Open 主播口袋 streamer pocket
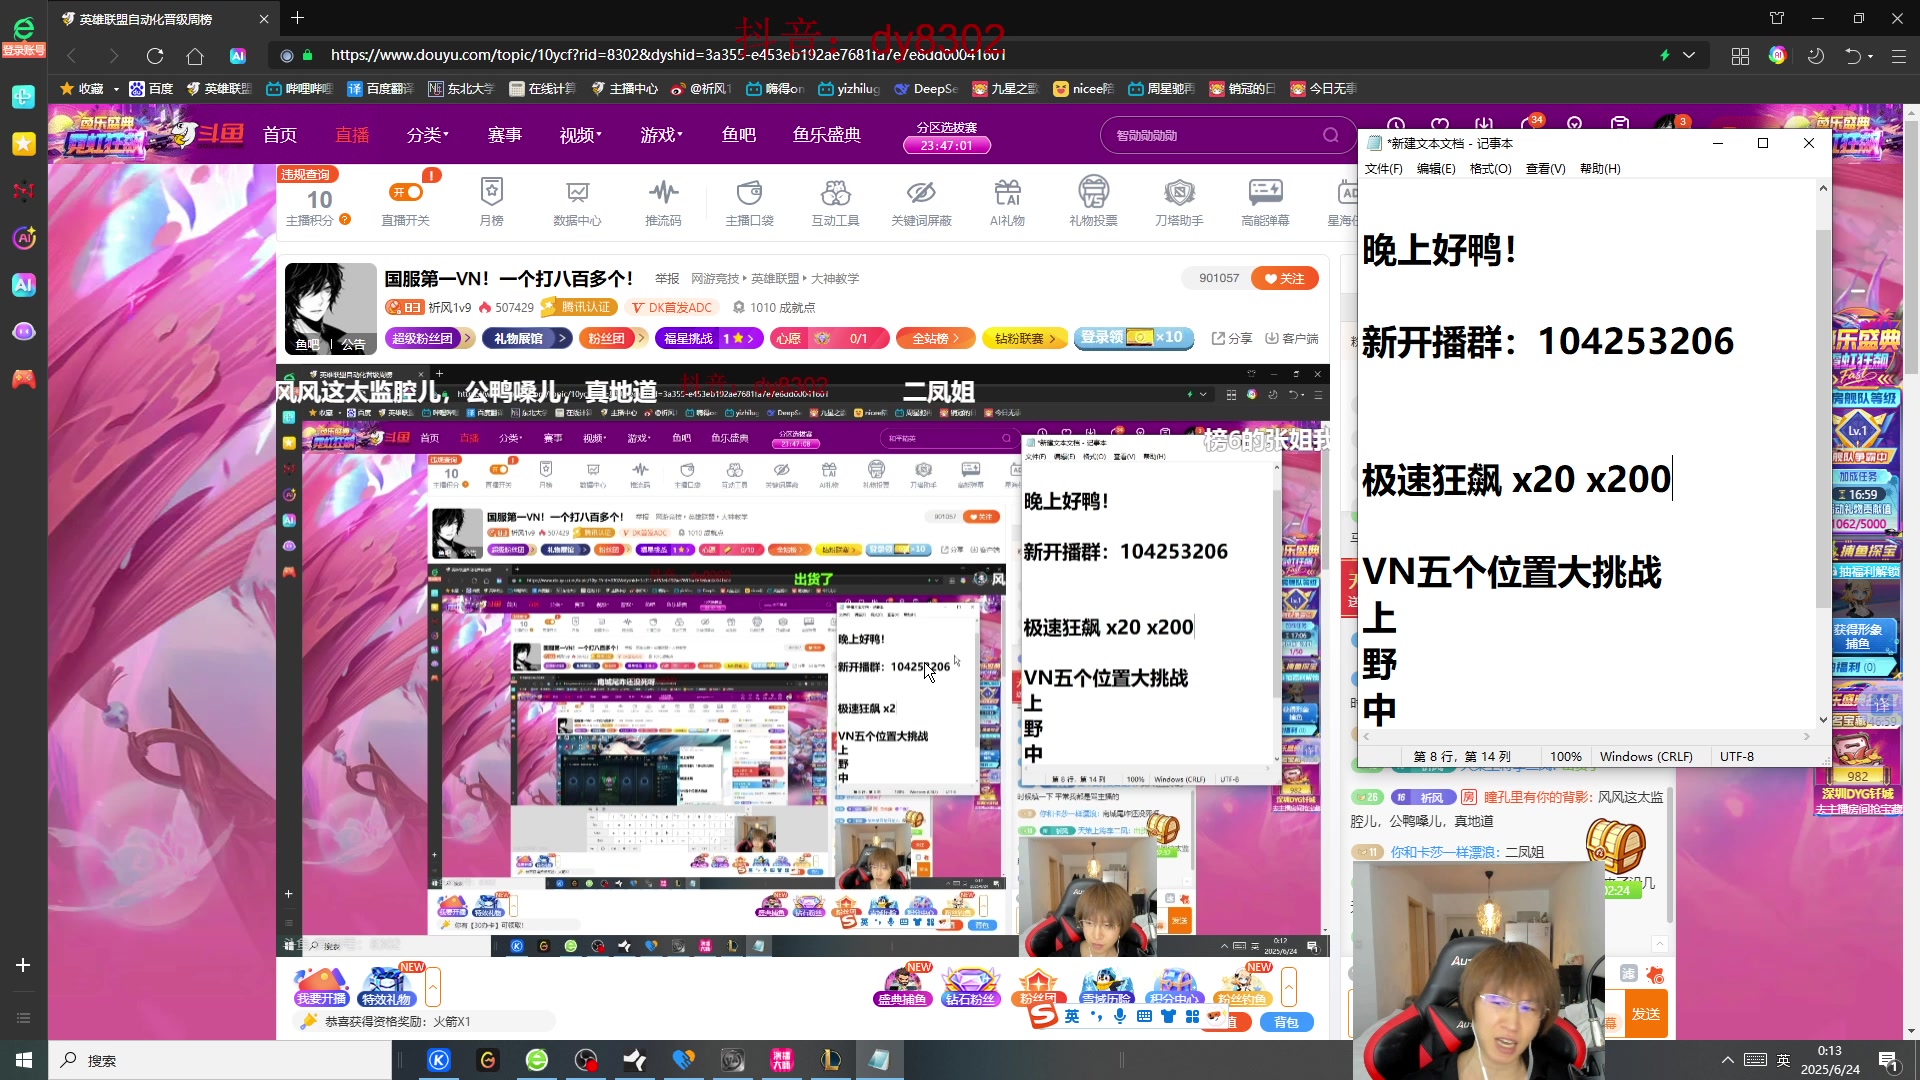Screen dimensions: 1920x1080 749,201
